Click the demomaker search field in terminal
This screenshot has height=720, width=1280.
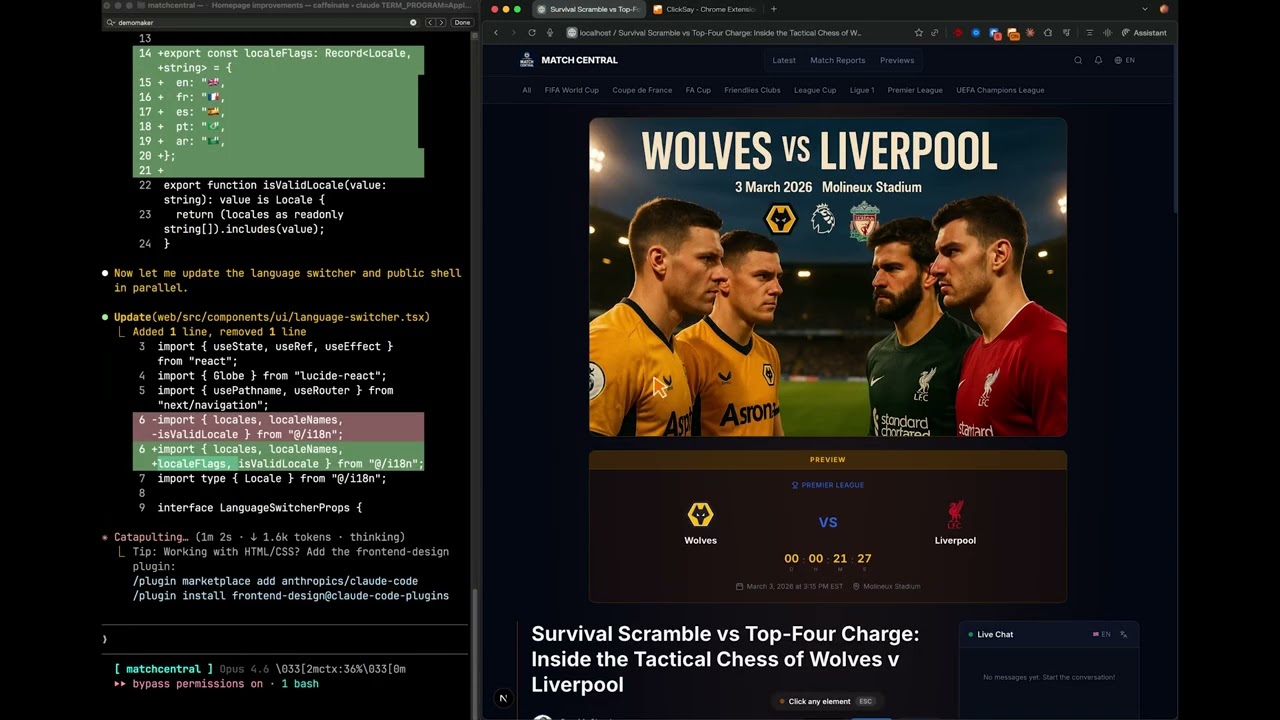pyautogui.click(x=261, y=22)
